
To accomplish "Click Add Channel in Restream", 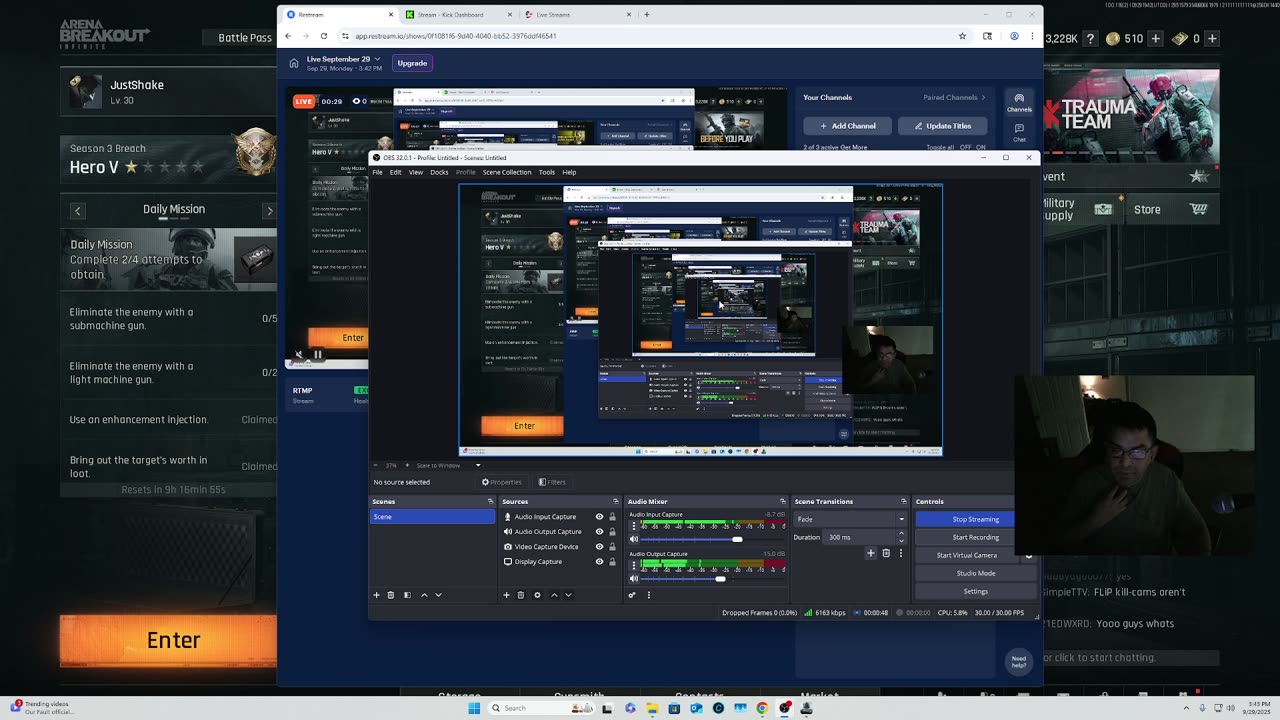I will click(x=847, y=126).
